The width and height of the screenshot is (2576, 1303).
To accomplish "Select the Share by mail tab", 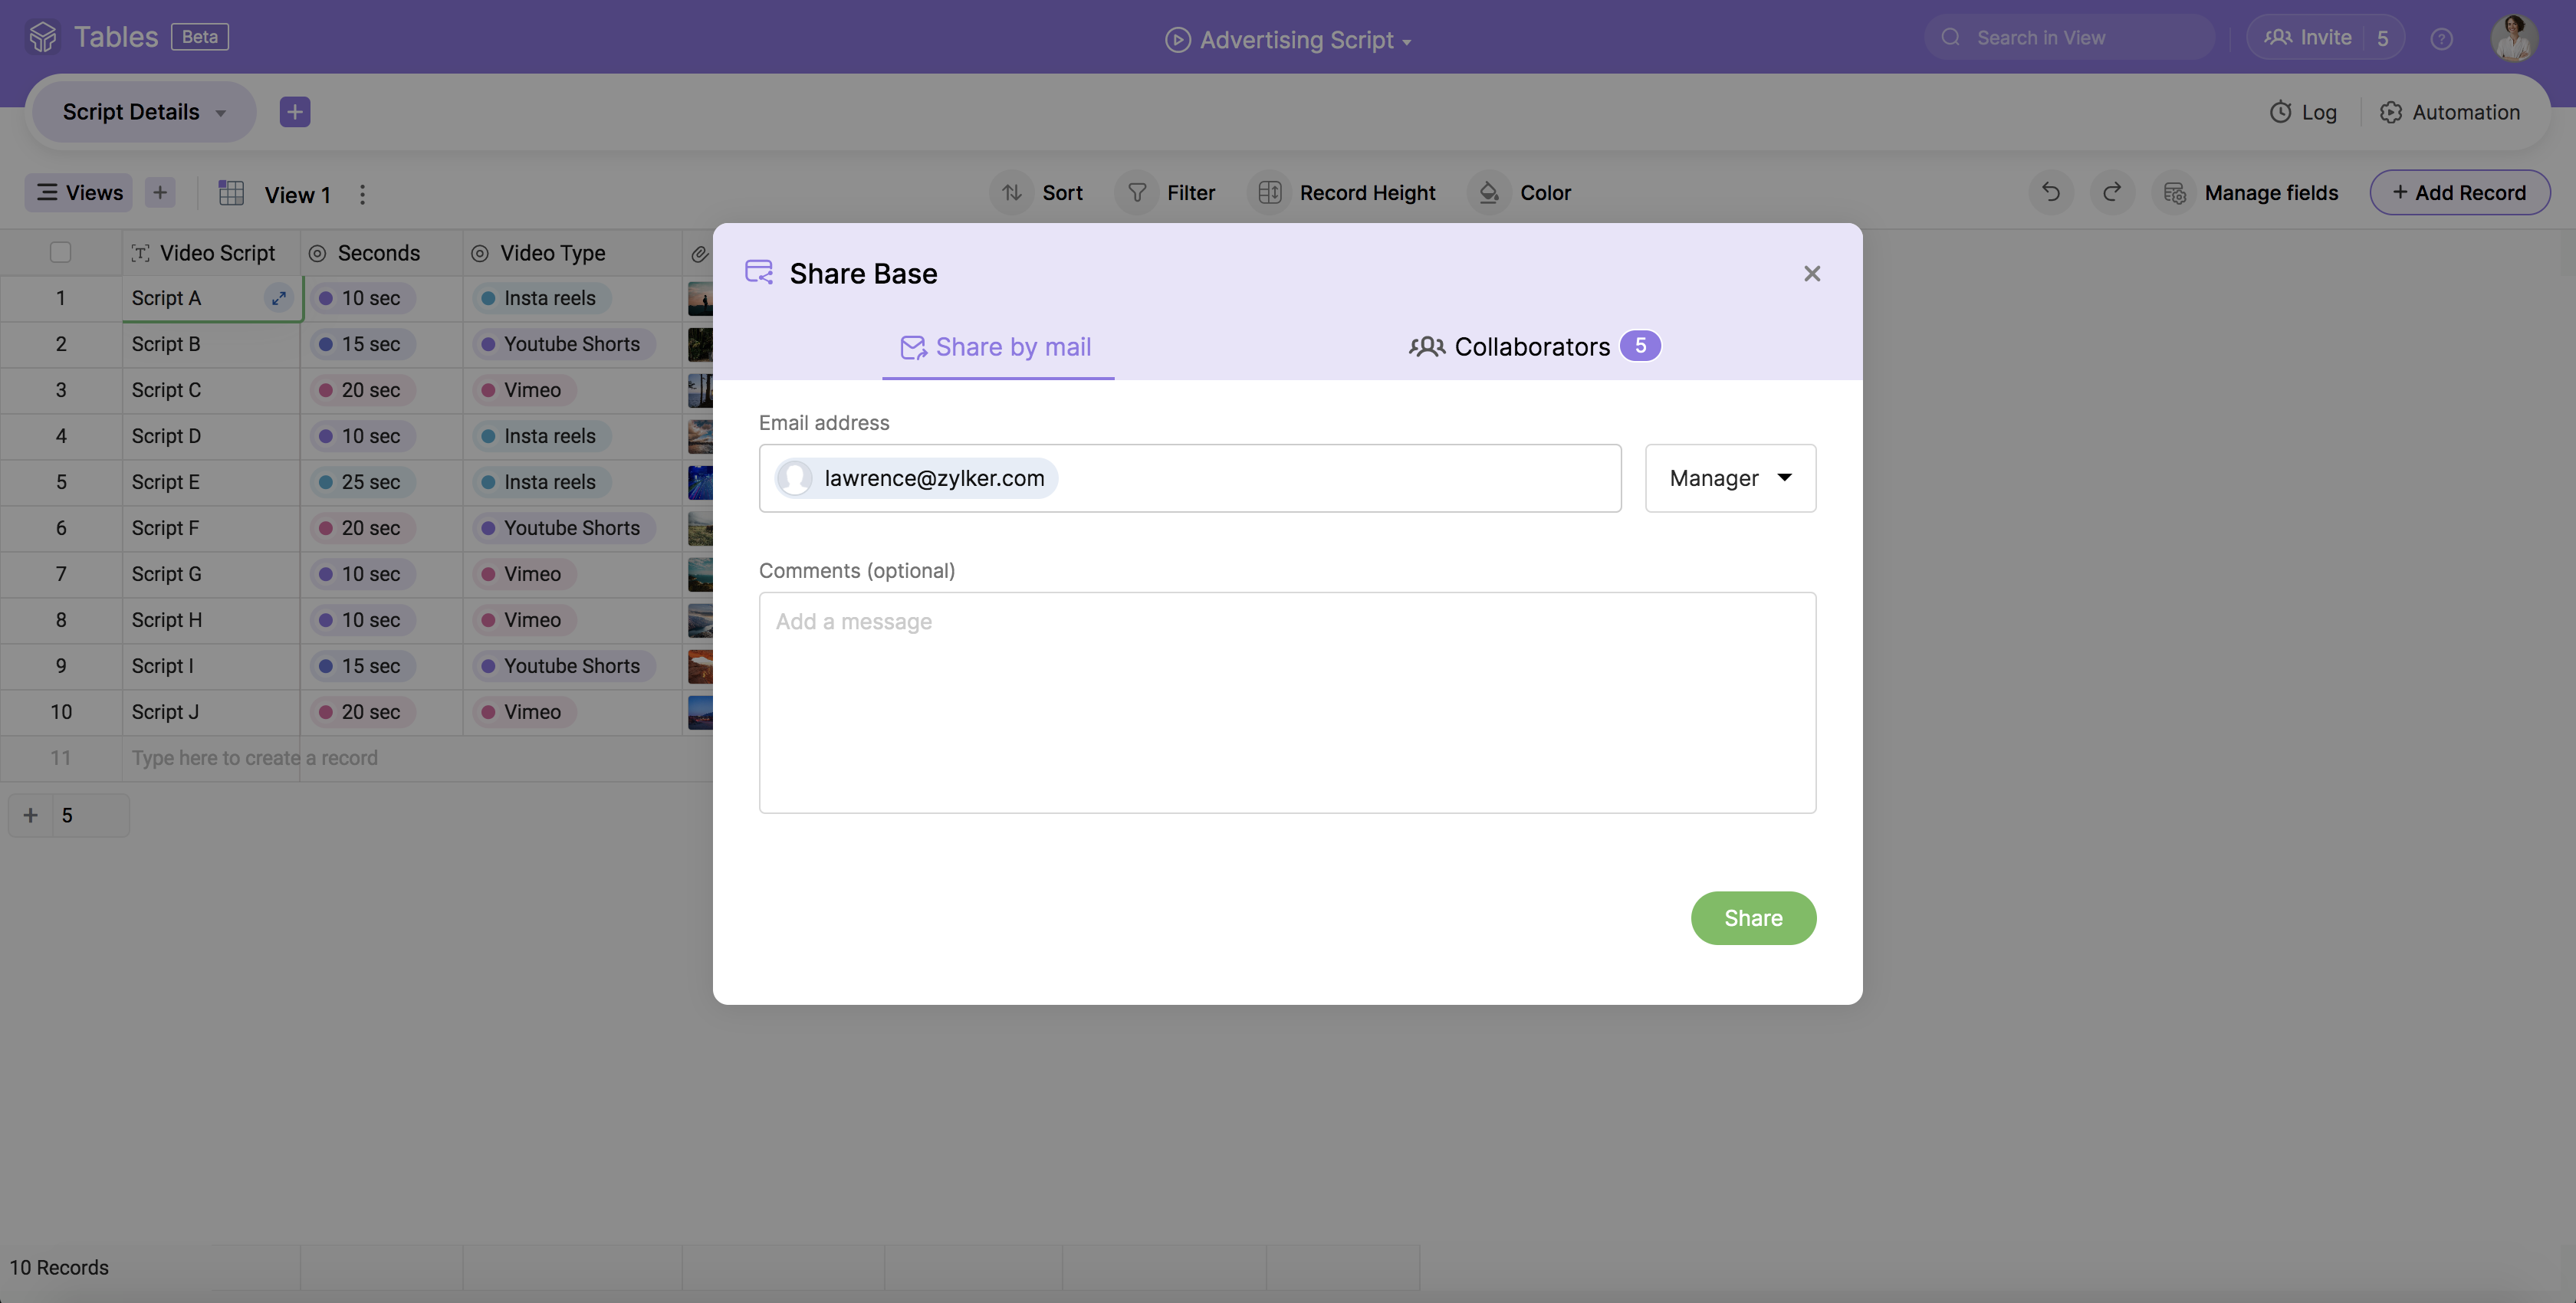I will (x=997, y=347).
